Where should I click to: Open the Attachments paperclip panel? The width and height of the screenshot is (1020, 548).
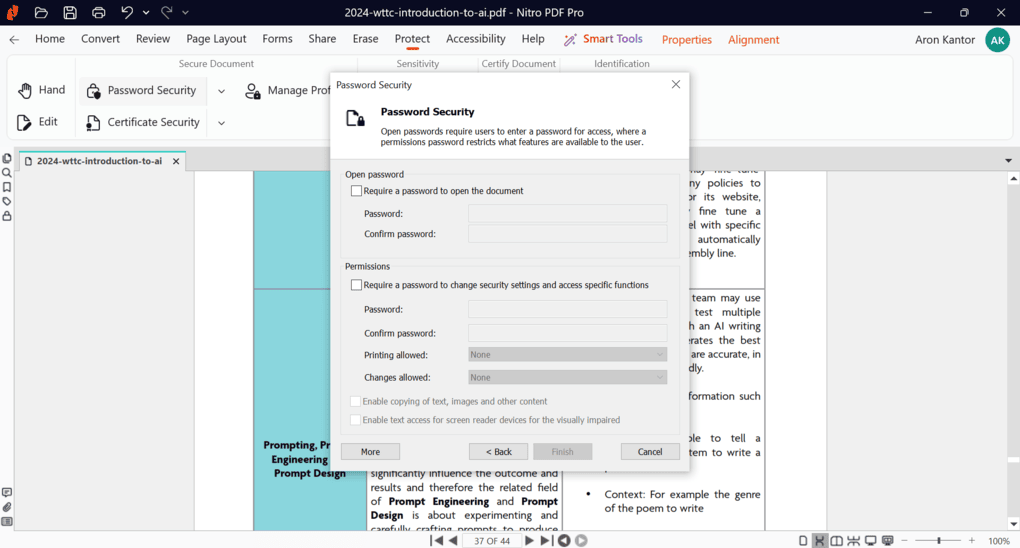(7, 507)
